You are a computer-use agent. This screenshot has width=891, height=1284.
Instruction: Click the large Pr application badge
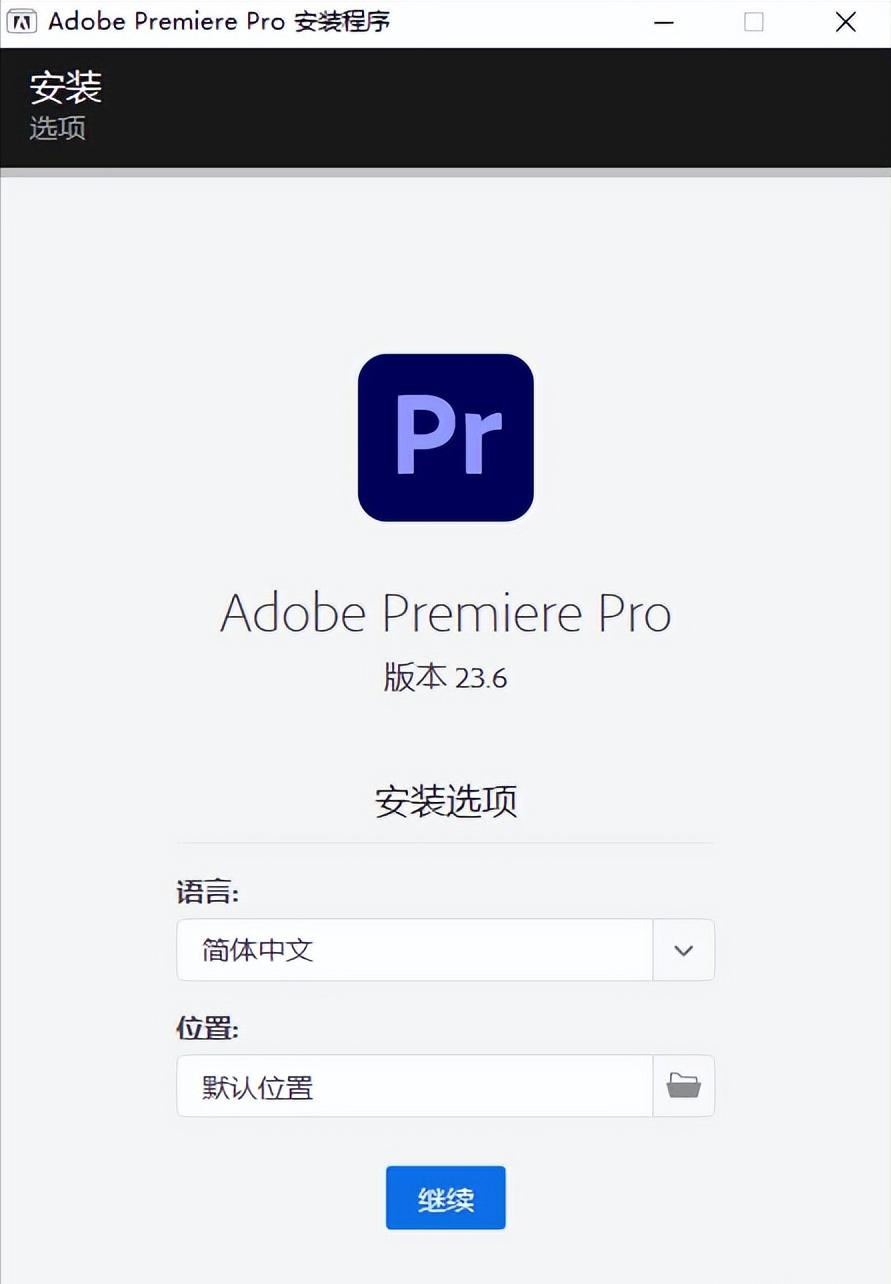tap(445, 437)
